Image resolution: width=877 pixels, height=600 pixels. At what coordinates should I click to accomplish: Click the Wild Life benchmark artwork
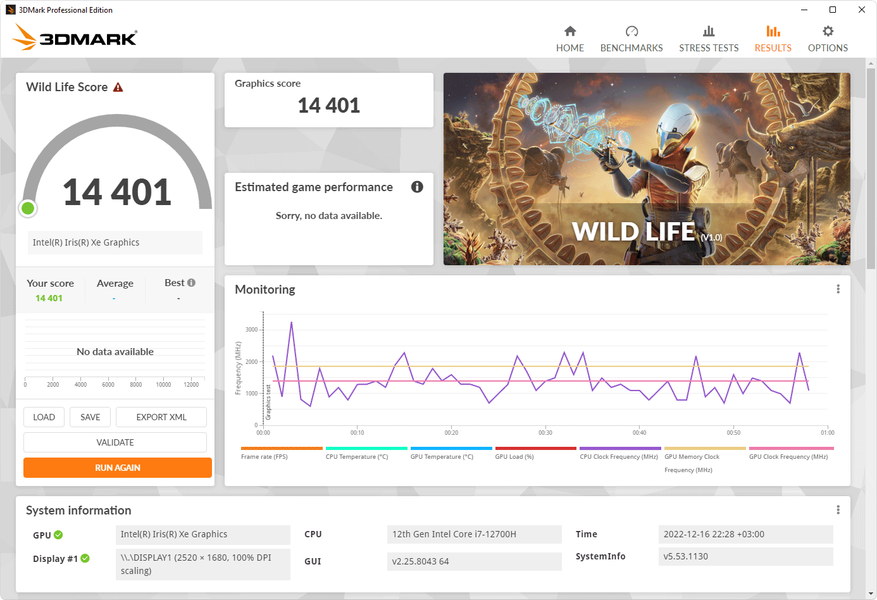pyautogui.click(x=647, y=169)
